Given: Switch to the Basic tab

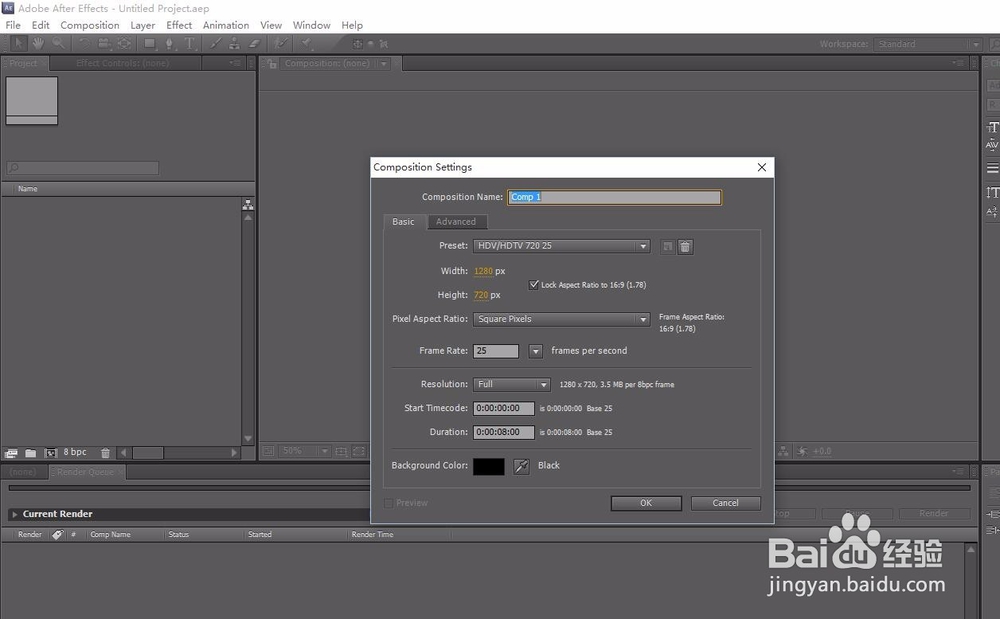Looking at the screenshot, I should [x=403, y=222].
